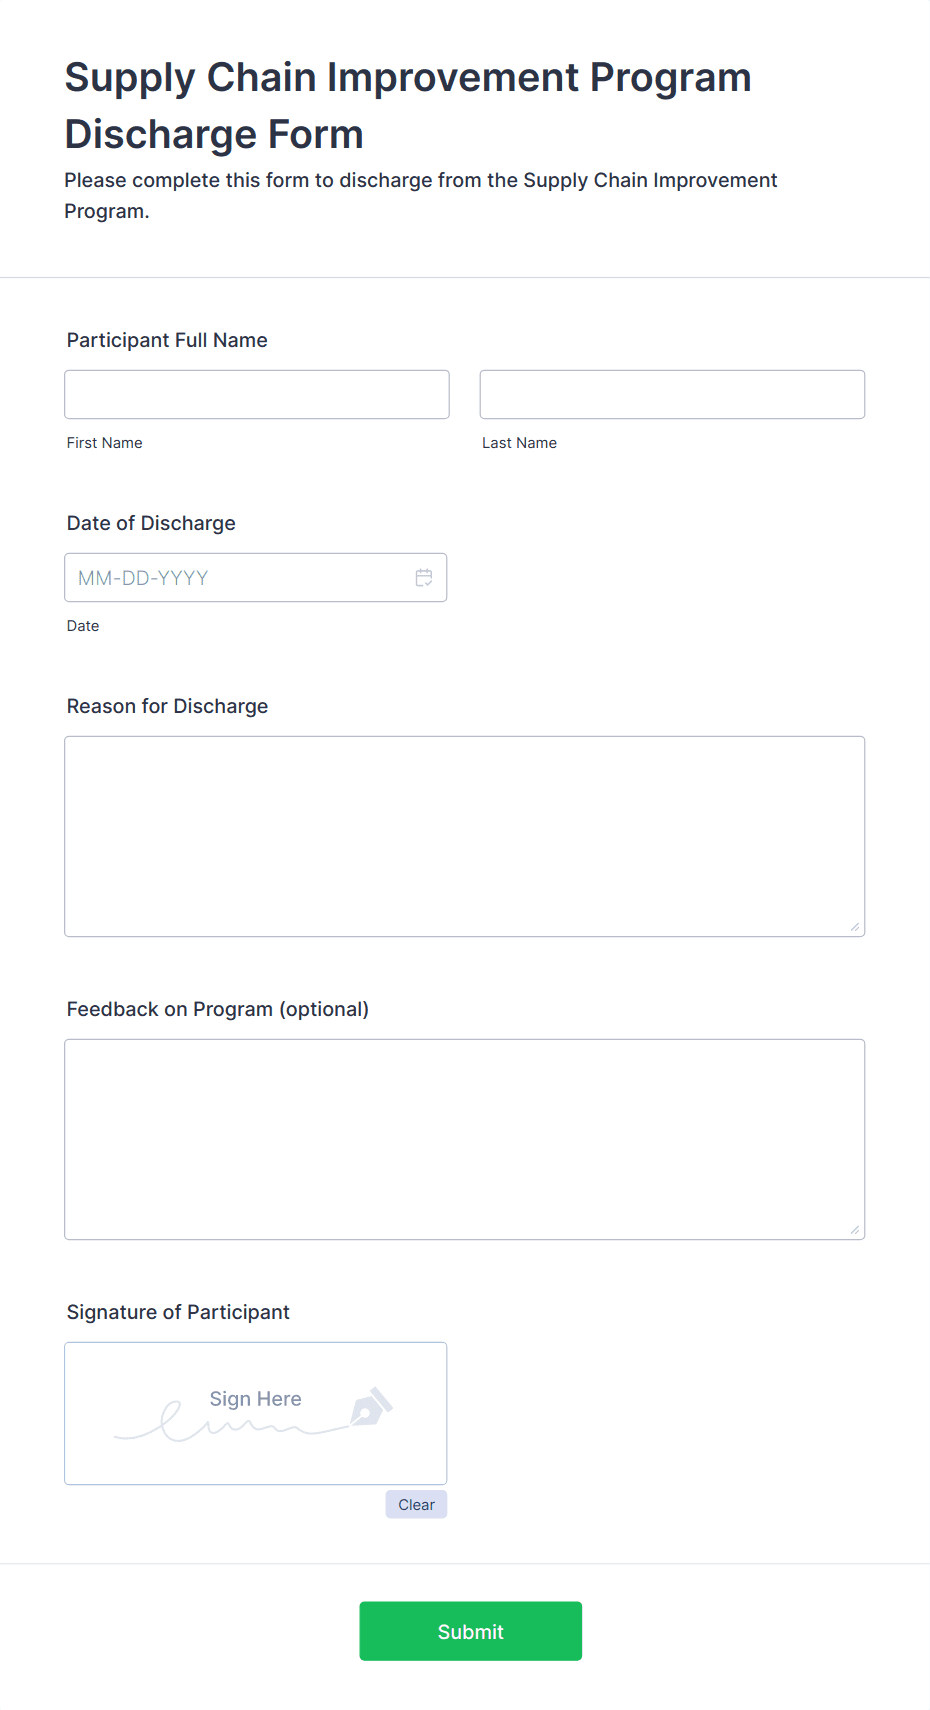Open the calendar picker icon in date field

[x=424, y=578]
